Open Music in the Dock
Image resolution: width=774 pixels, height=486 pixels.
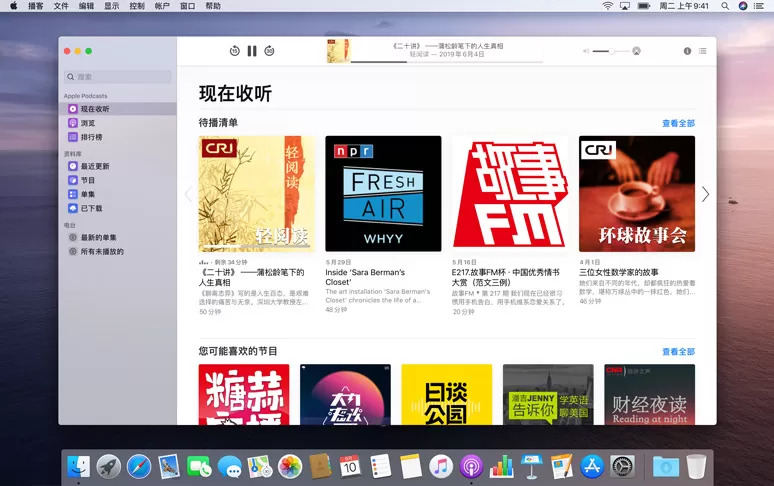[x=441, y=466]
